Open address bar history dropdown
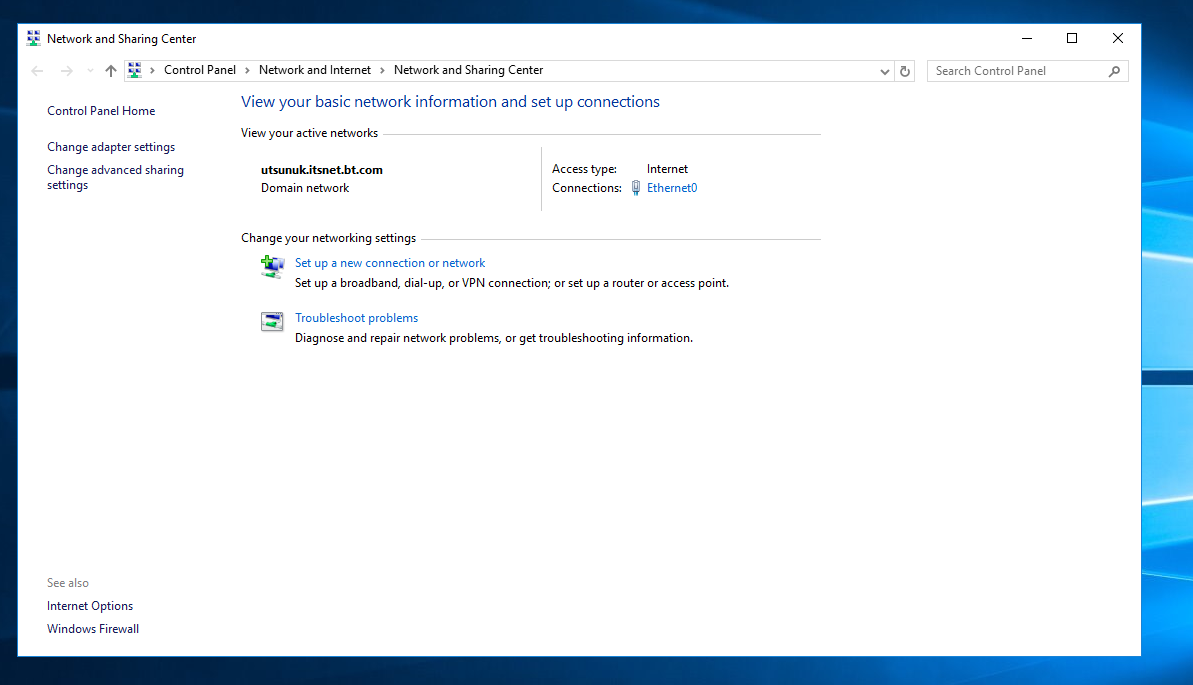 pos(885,72)
